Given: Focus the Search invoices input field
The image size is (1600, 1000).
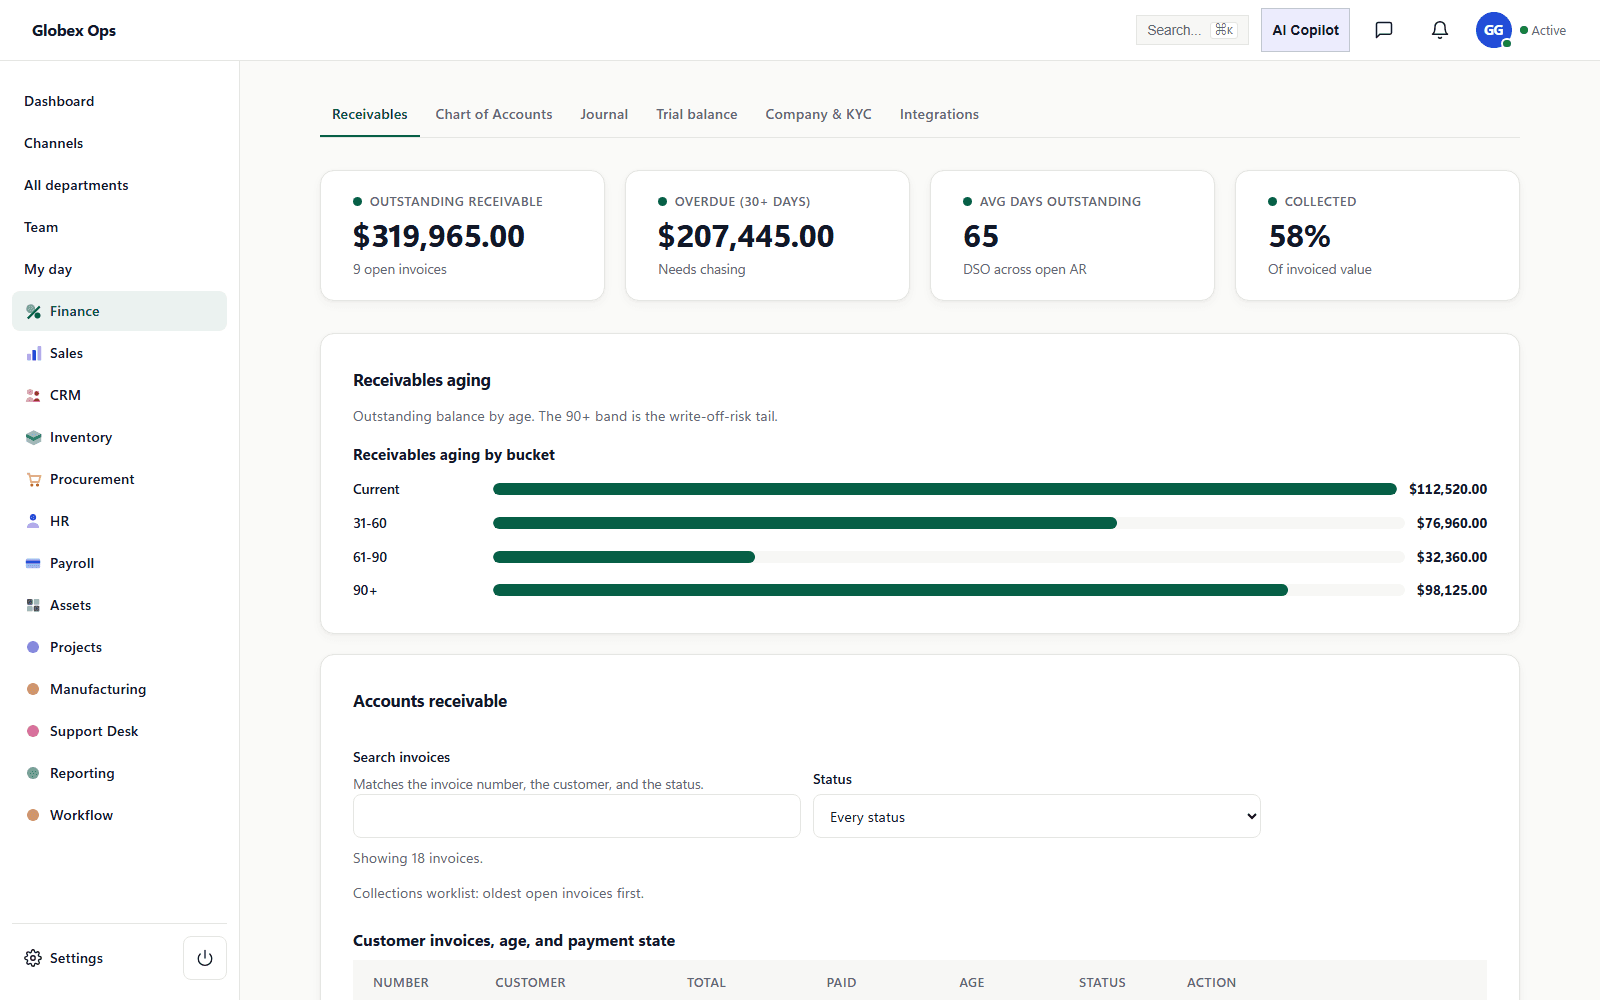Looking at the screenshot, I should tap(577, 816).
